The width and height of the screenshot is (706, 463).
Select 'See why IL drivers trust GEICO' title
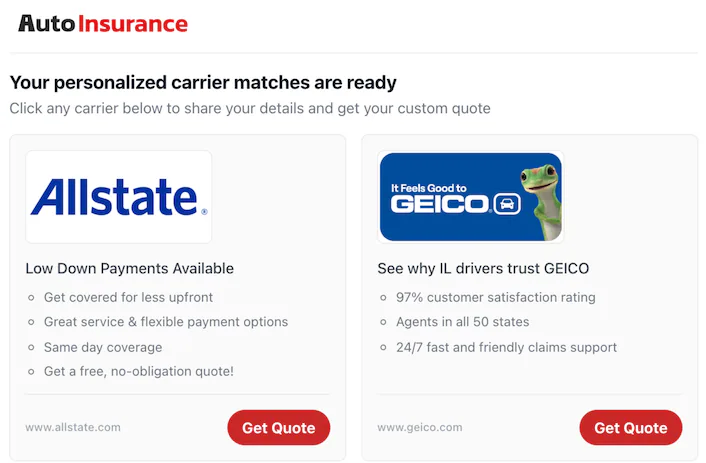(x=483, y=268)
